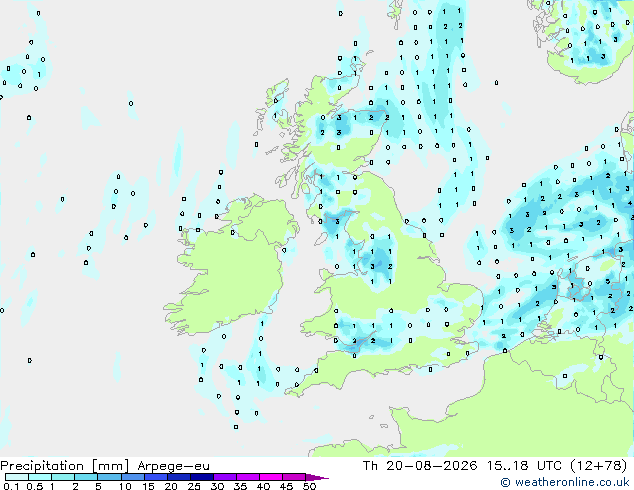
Task: Click the 0.1 mm lightest legend swatch
Action: 17,477
